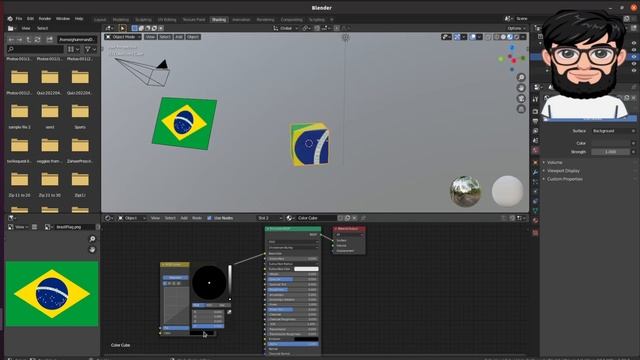
Task: Click Add in the node editor header
Action: coord(184,218)
